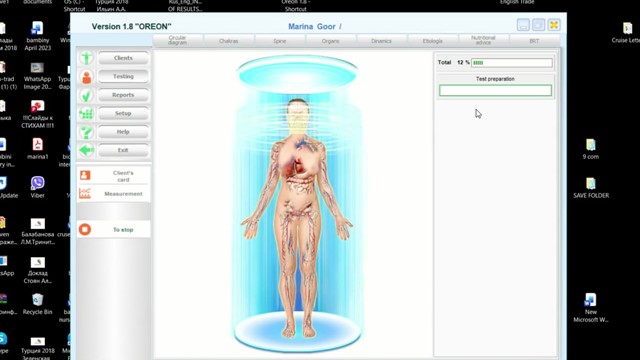The height and width of the screenshot is (360, 640).
Task: Click the Version 1.8 "OREON" title
Action: 131,27
